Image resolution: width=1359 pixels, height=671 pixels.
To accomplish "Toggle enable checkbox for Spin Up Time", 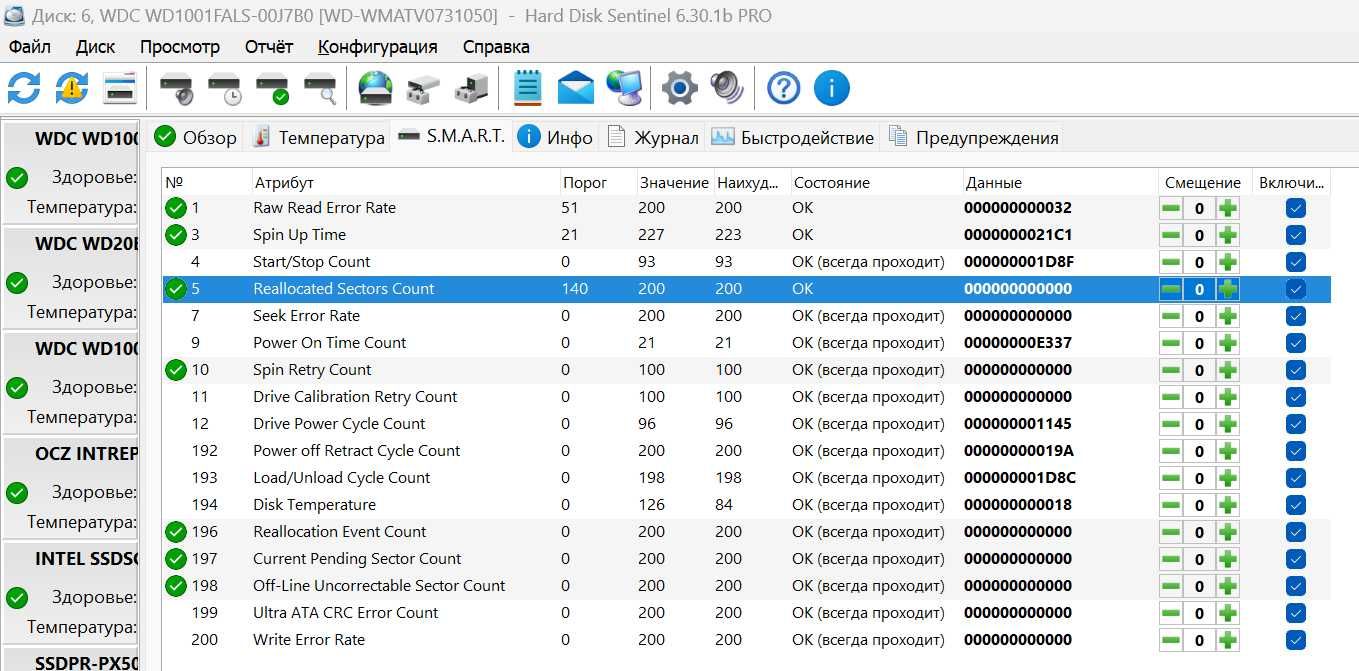I will tap(1296, 235).
